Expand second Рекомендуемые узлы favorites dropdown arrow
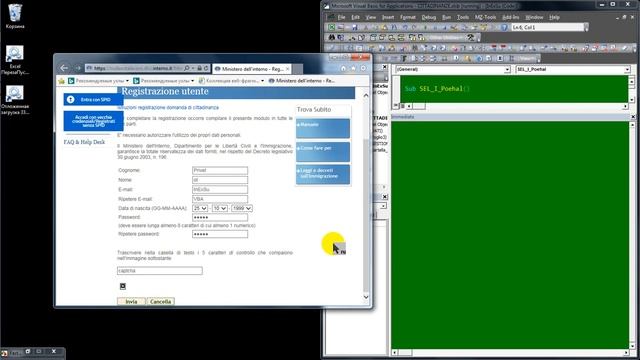 point(193,81)
